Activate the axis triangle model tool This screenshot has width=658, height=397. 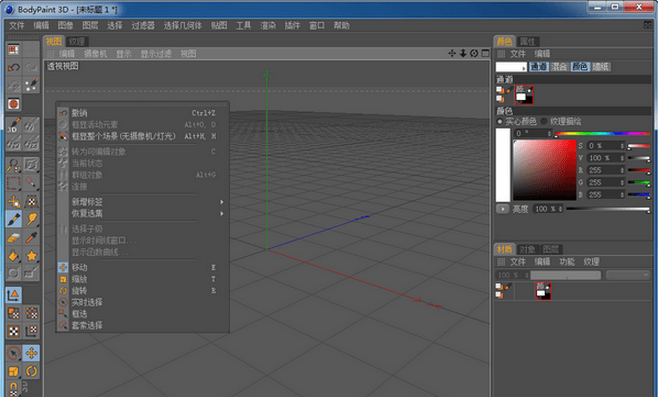pyautogui.click(x=13, y=295)
